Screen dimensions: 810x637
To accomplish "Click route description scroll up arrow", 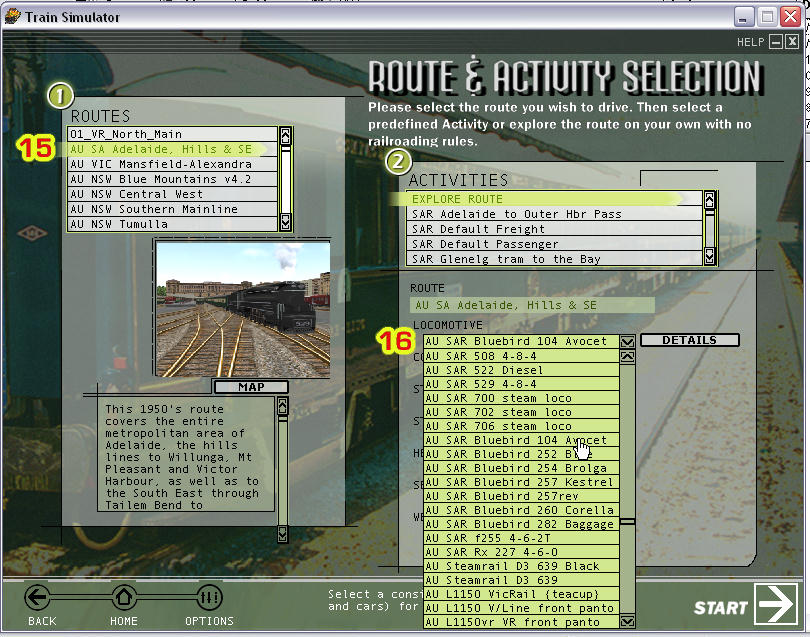I will [x=283, y=407].
